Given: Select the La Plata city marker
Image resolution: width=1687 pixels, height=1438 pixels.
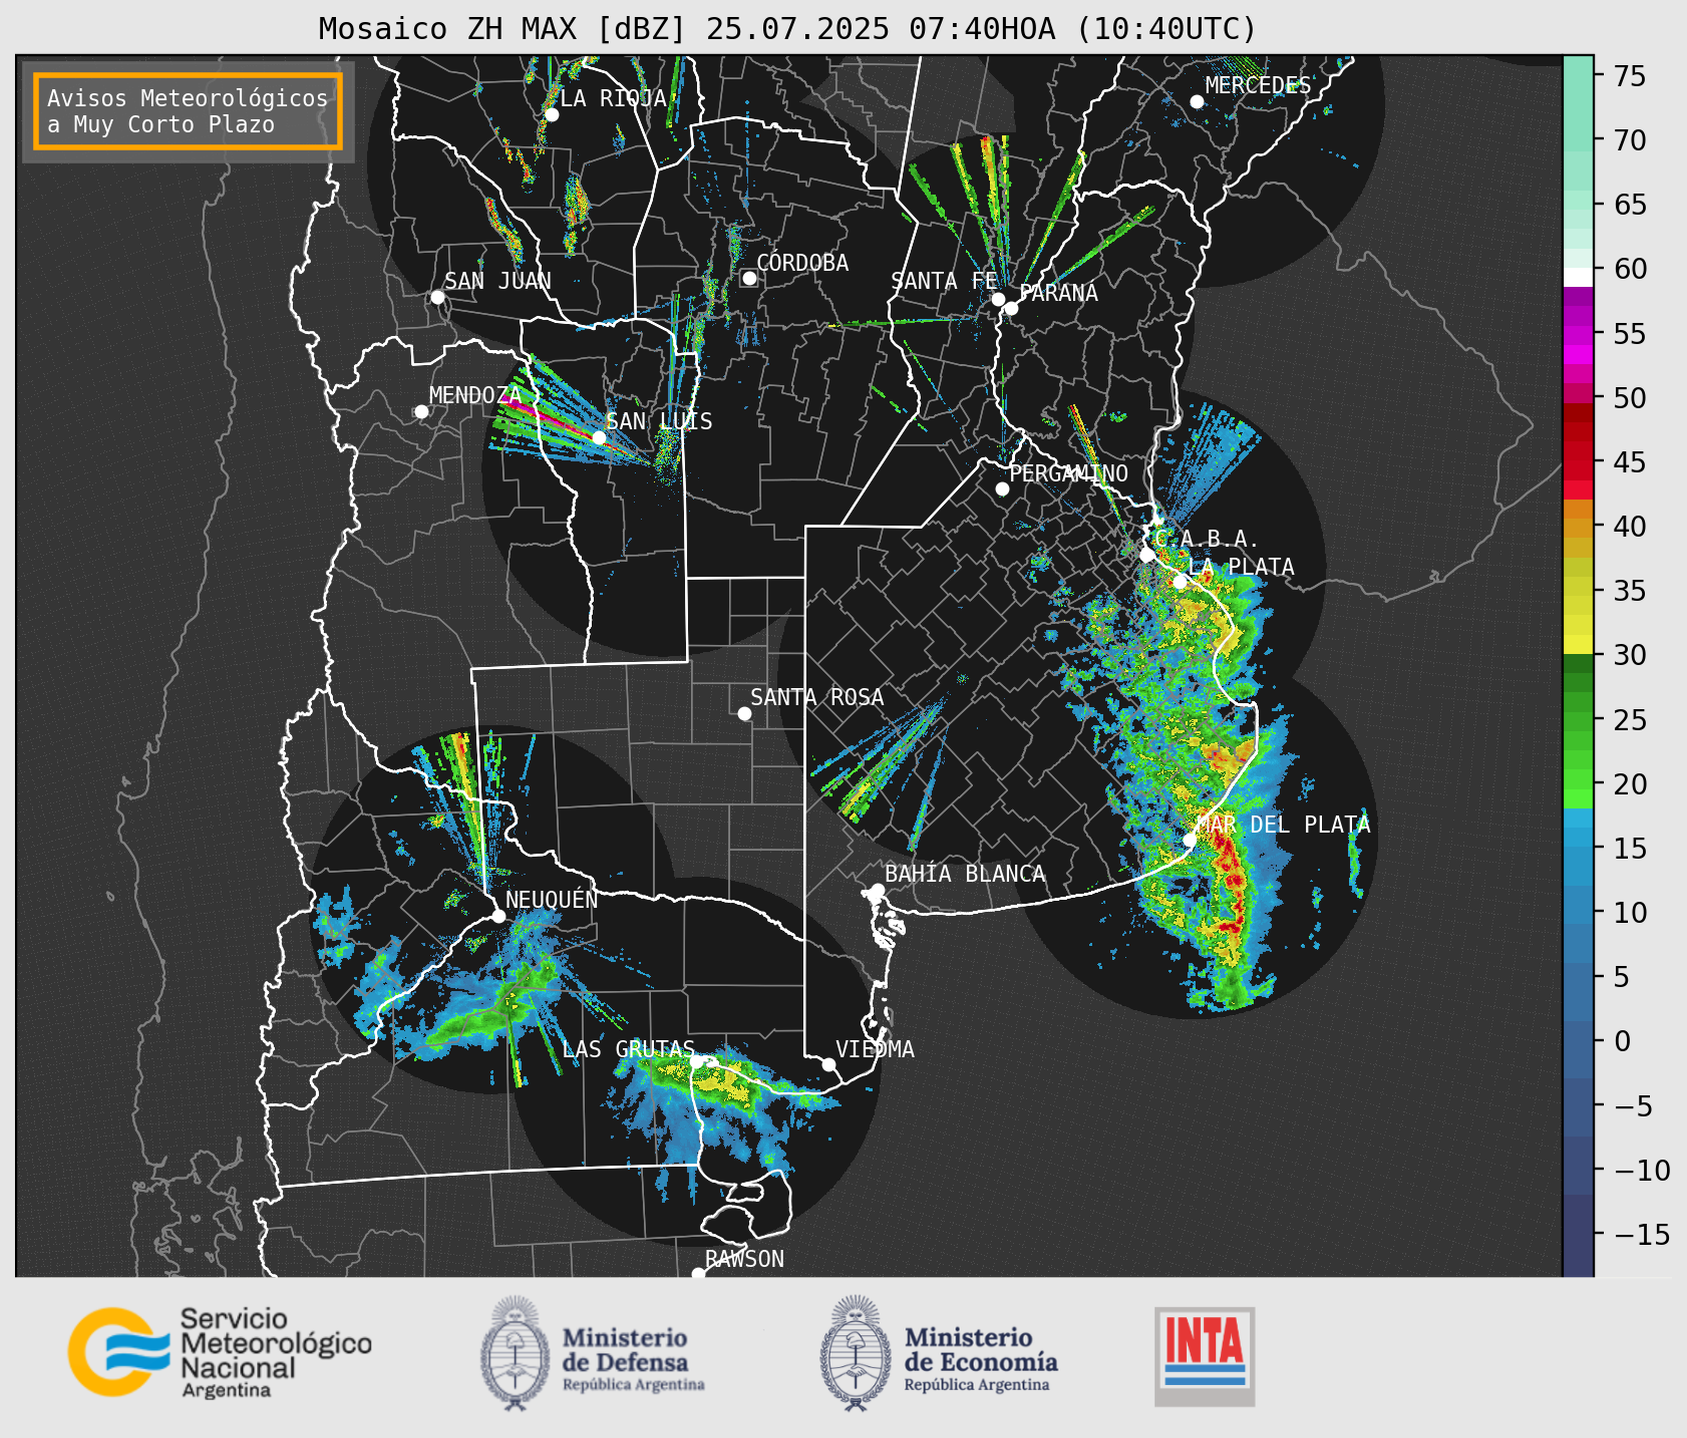Looking at the screenshot, I should coord(1179,582).
